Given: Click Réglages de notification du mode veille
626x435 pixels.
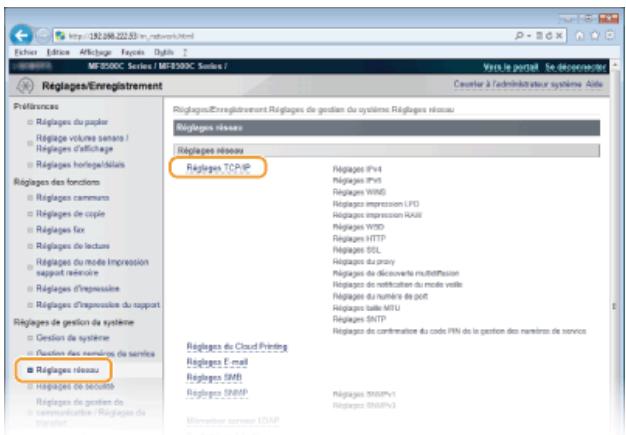Looking at the screenshot, I should point(397,285).
